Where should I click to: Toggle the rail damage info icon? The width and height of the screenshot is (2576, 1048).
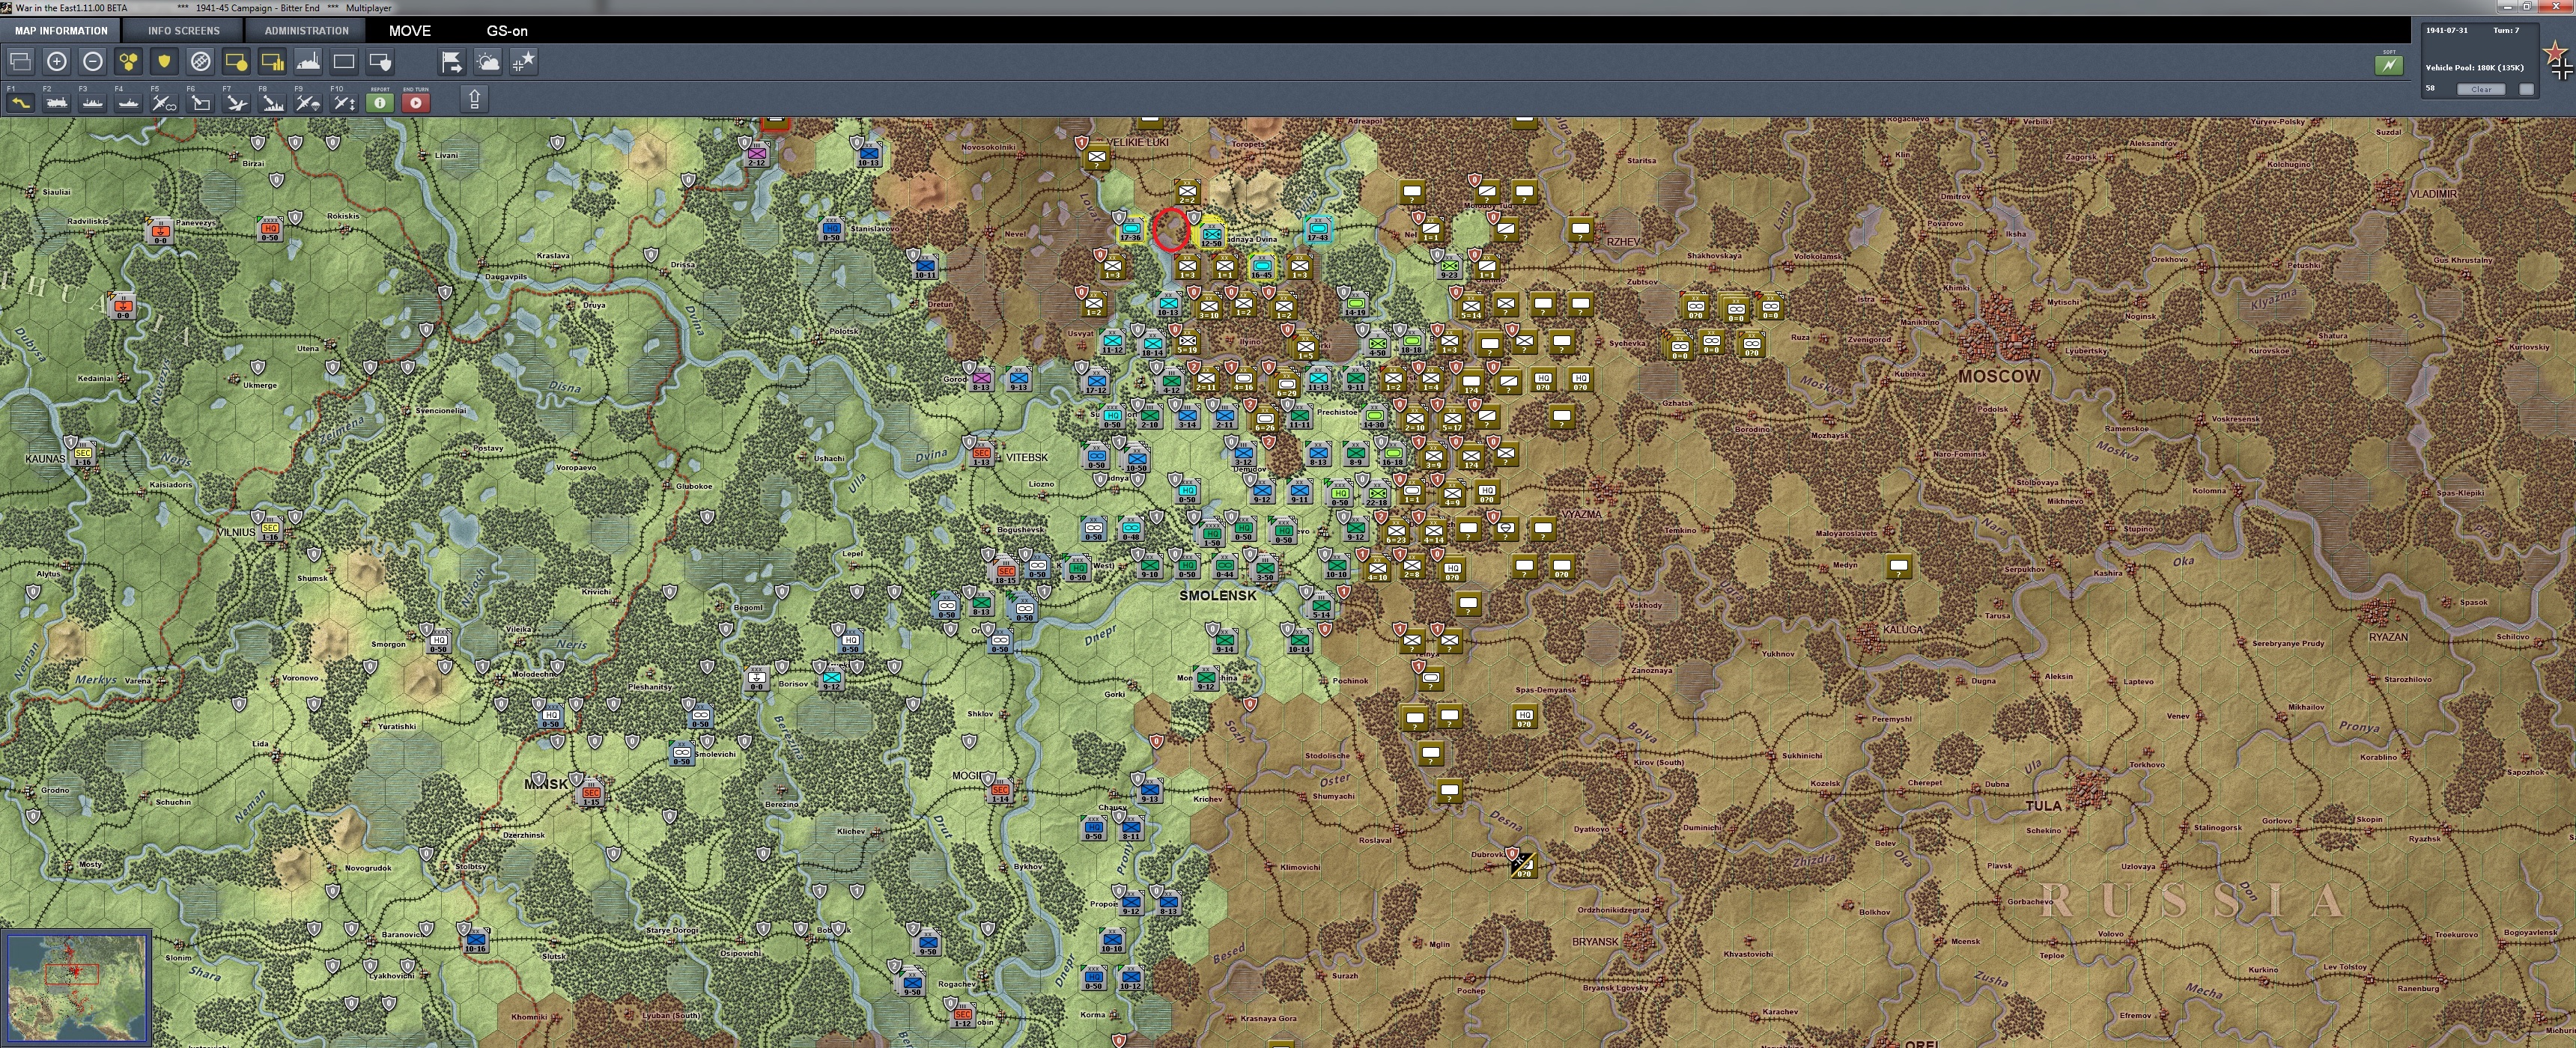click(x=200, y=62)
